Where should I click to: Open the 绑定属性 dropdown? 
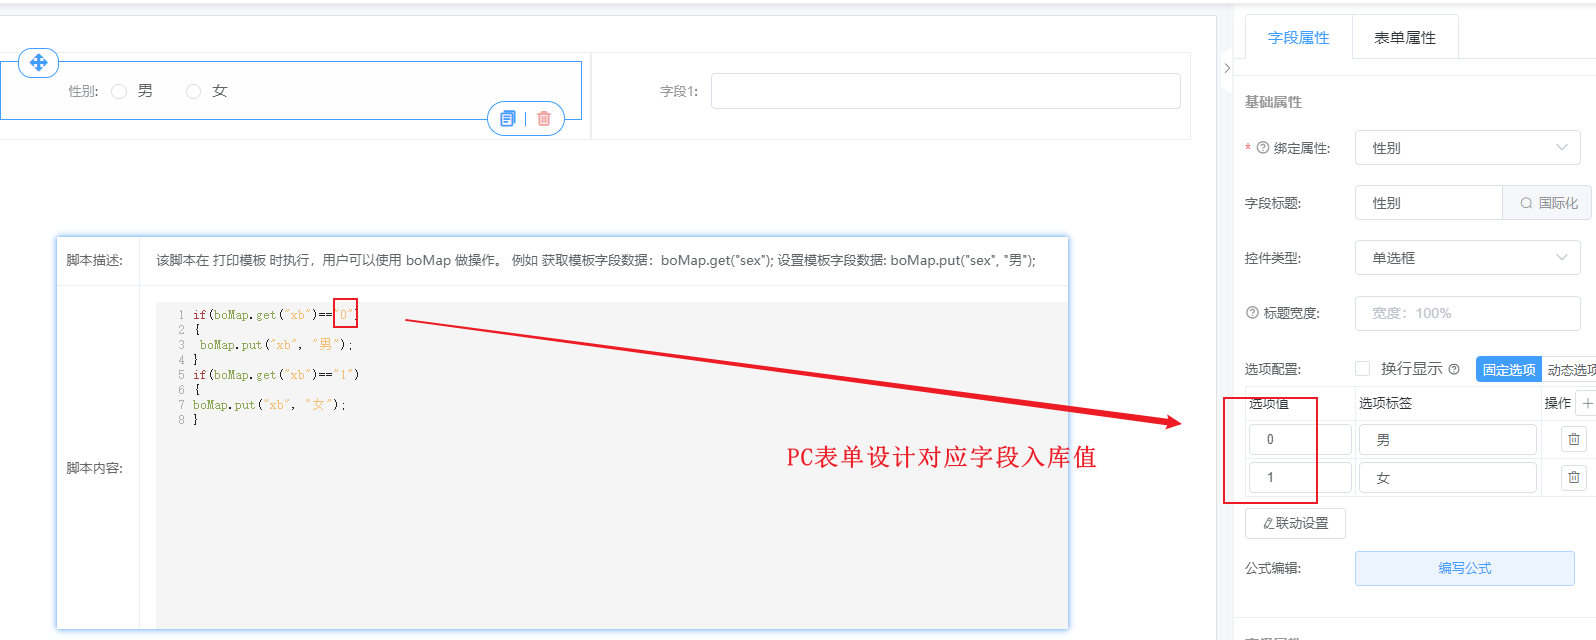tap(1467, 148)
